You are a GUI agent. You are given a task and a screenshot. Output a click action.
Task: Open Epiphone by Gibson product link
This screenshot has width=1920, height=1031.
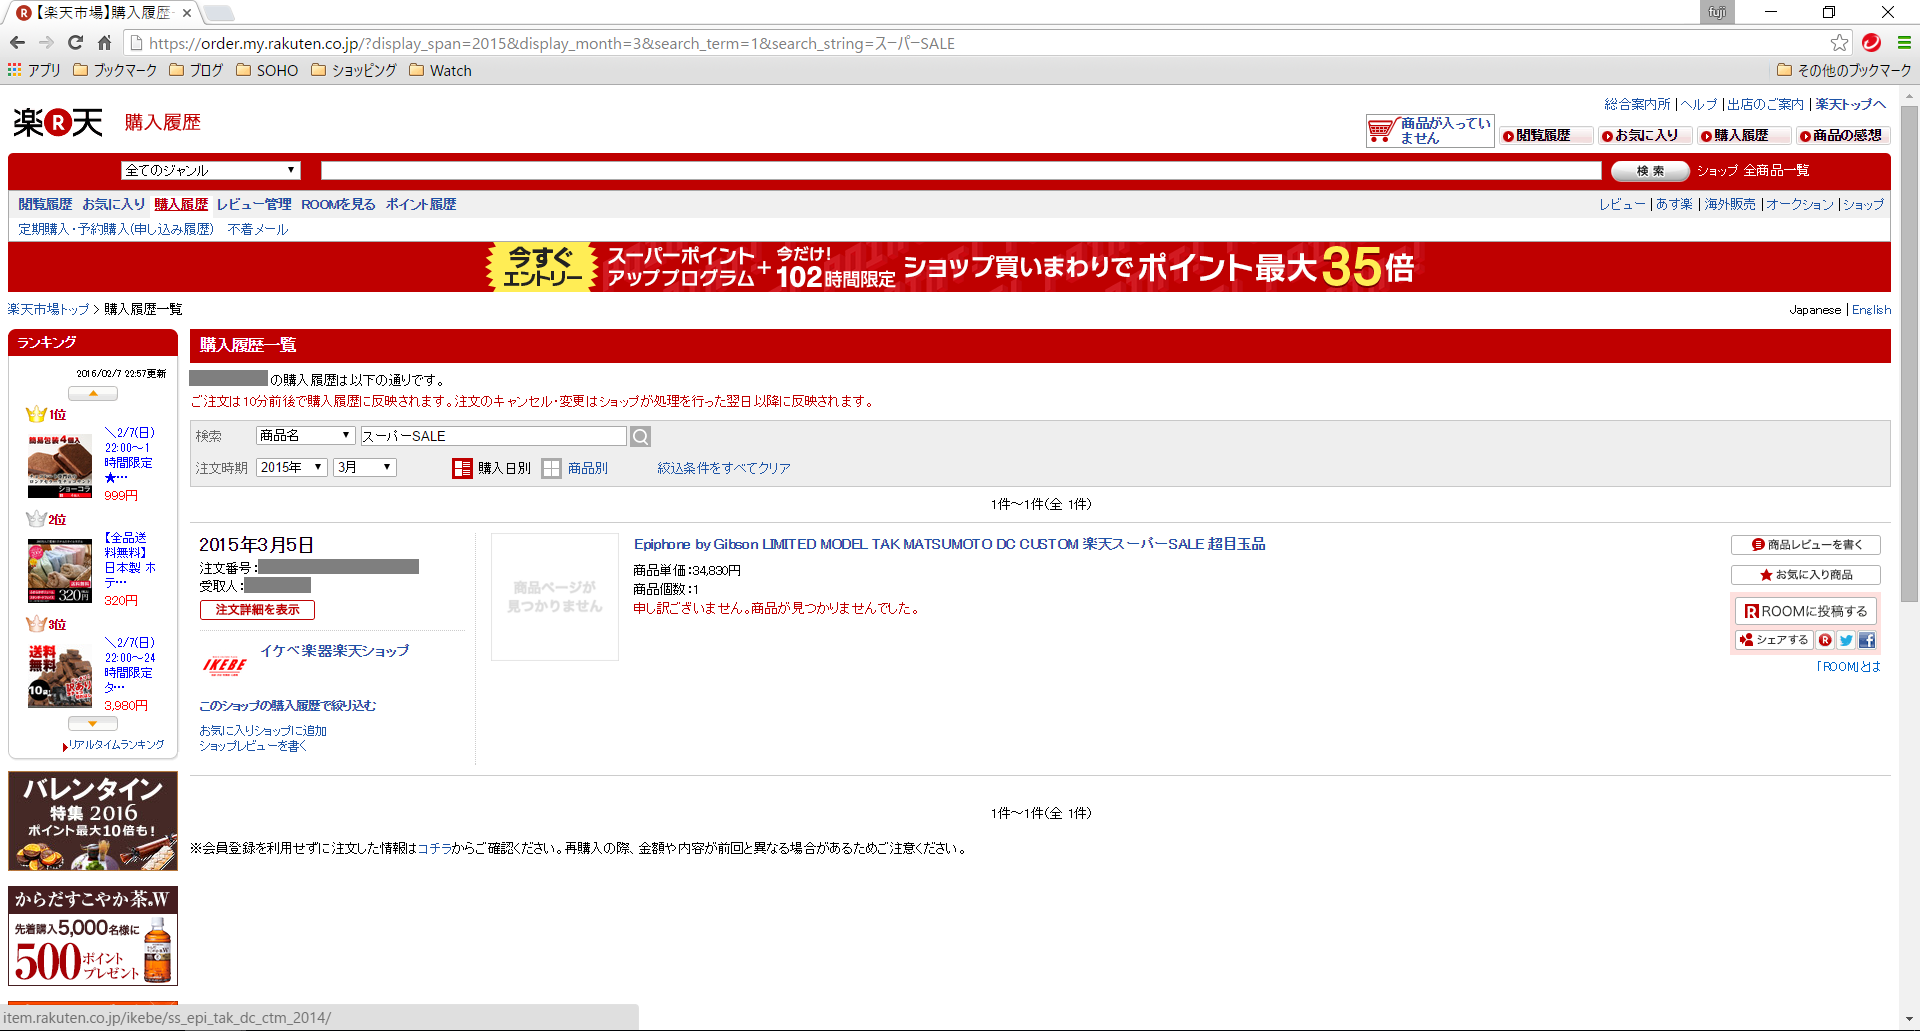tap(949, 544)
